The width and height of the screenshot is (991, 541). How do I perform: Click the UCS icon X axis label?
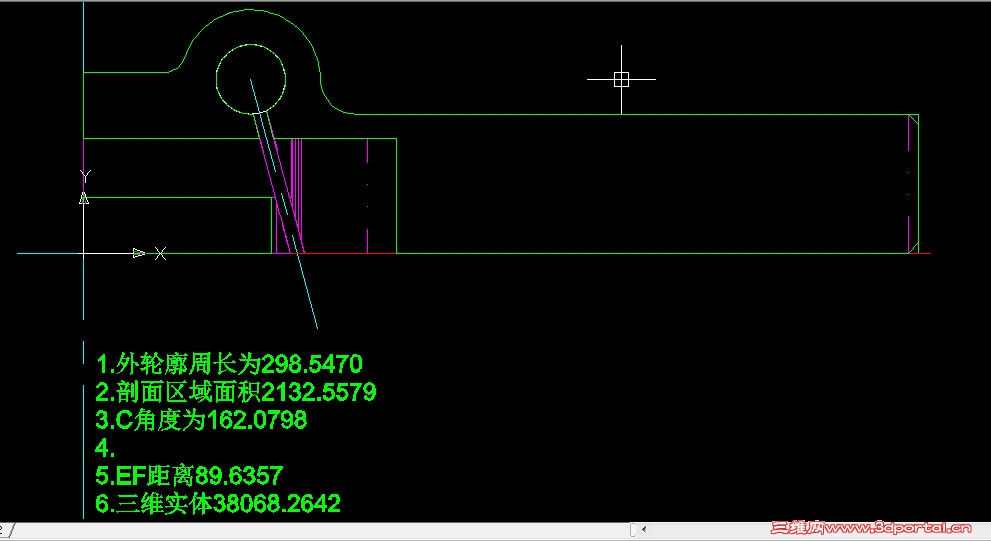(161, 253)
